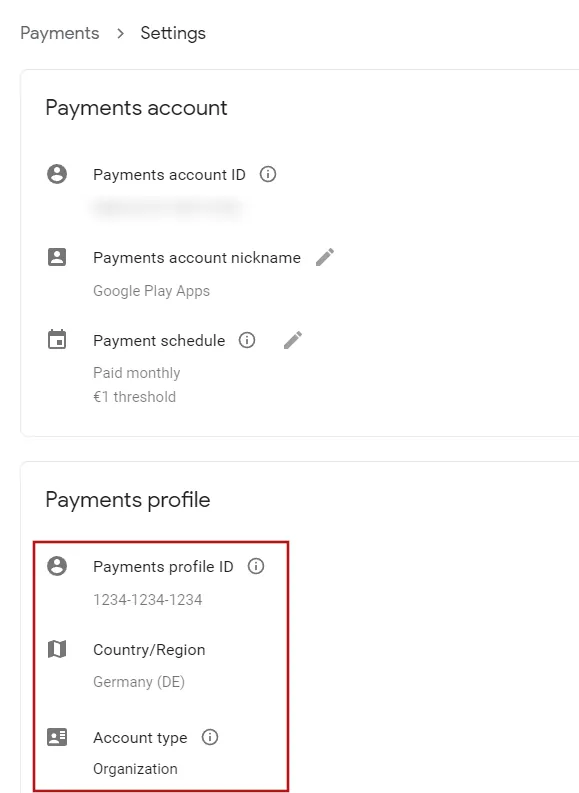Show info for Account type
The height and width of the screenshot is (793, 579).
[210, 737]
